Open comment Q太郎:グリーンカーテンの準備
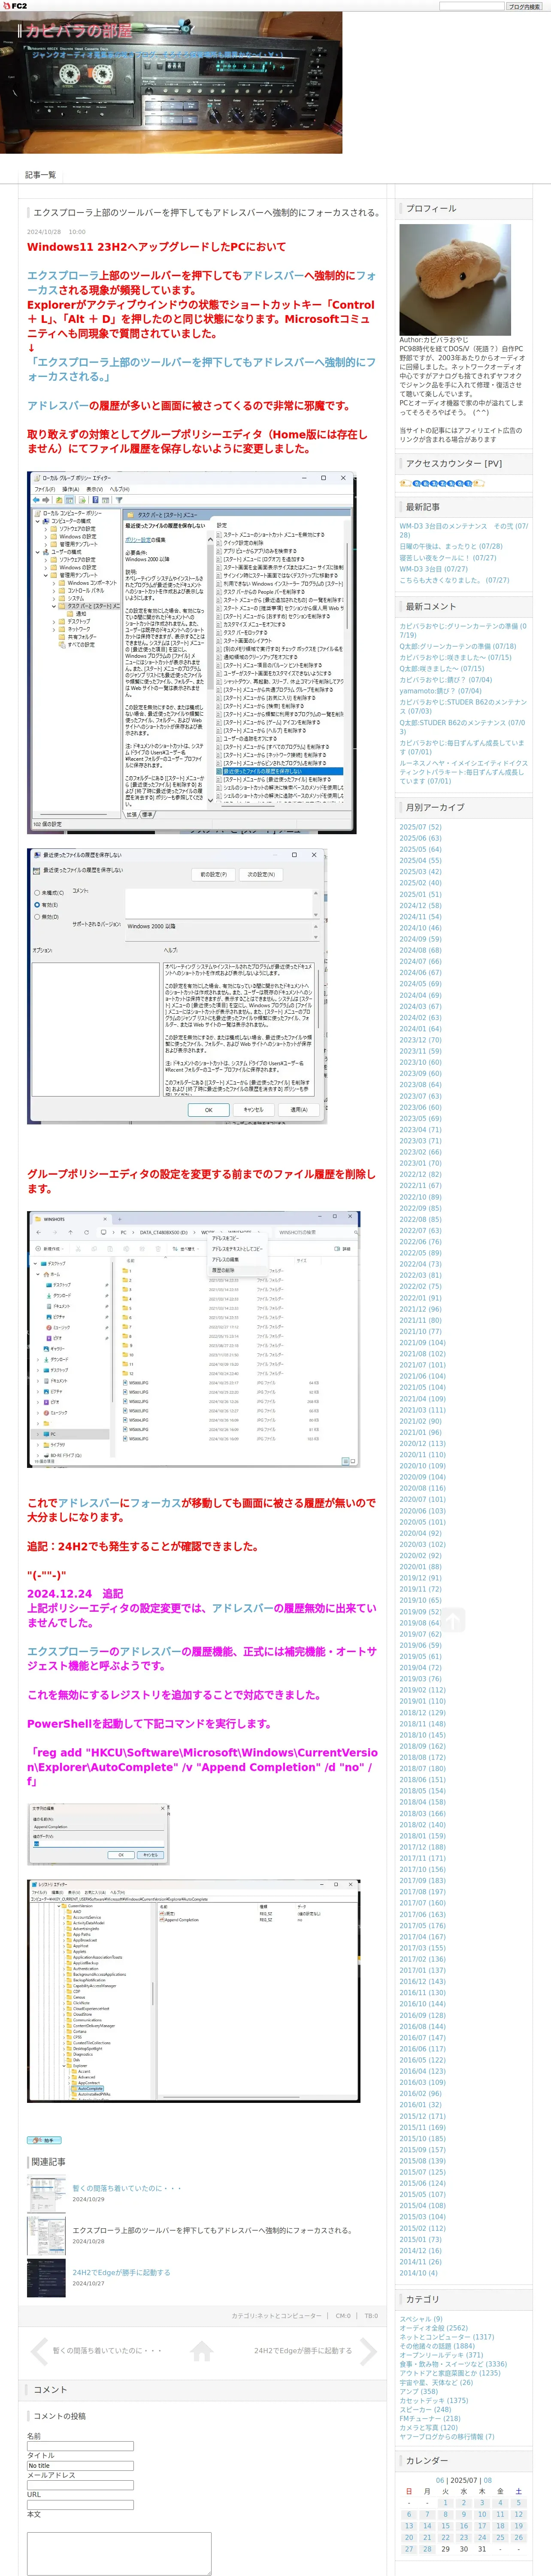 [x=458, y=646]
